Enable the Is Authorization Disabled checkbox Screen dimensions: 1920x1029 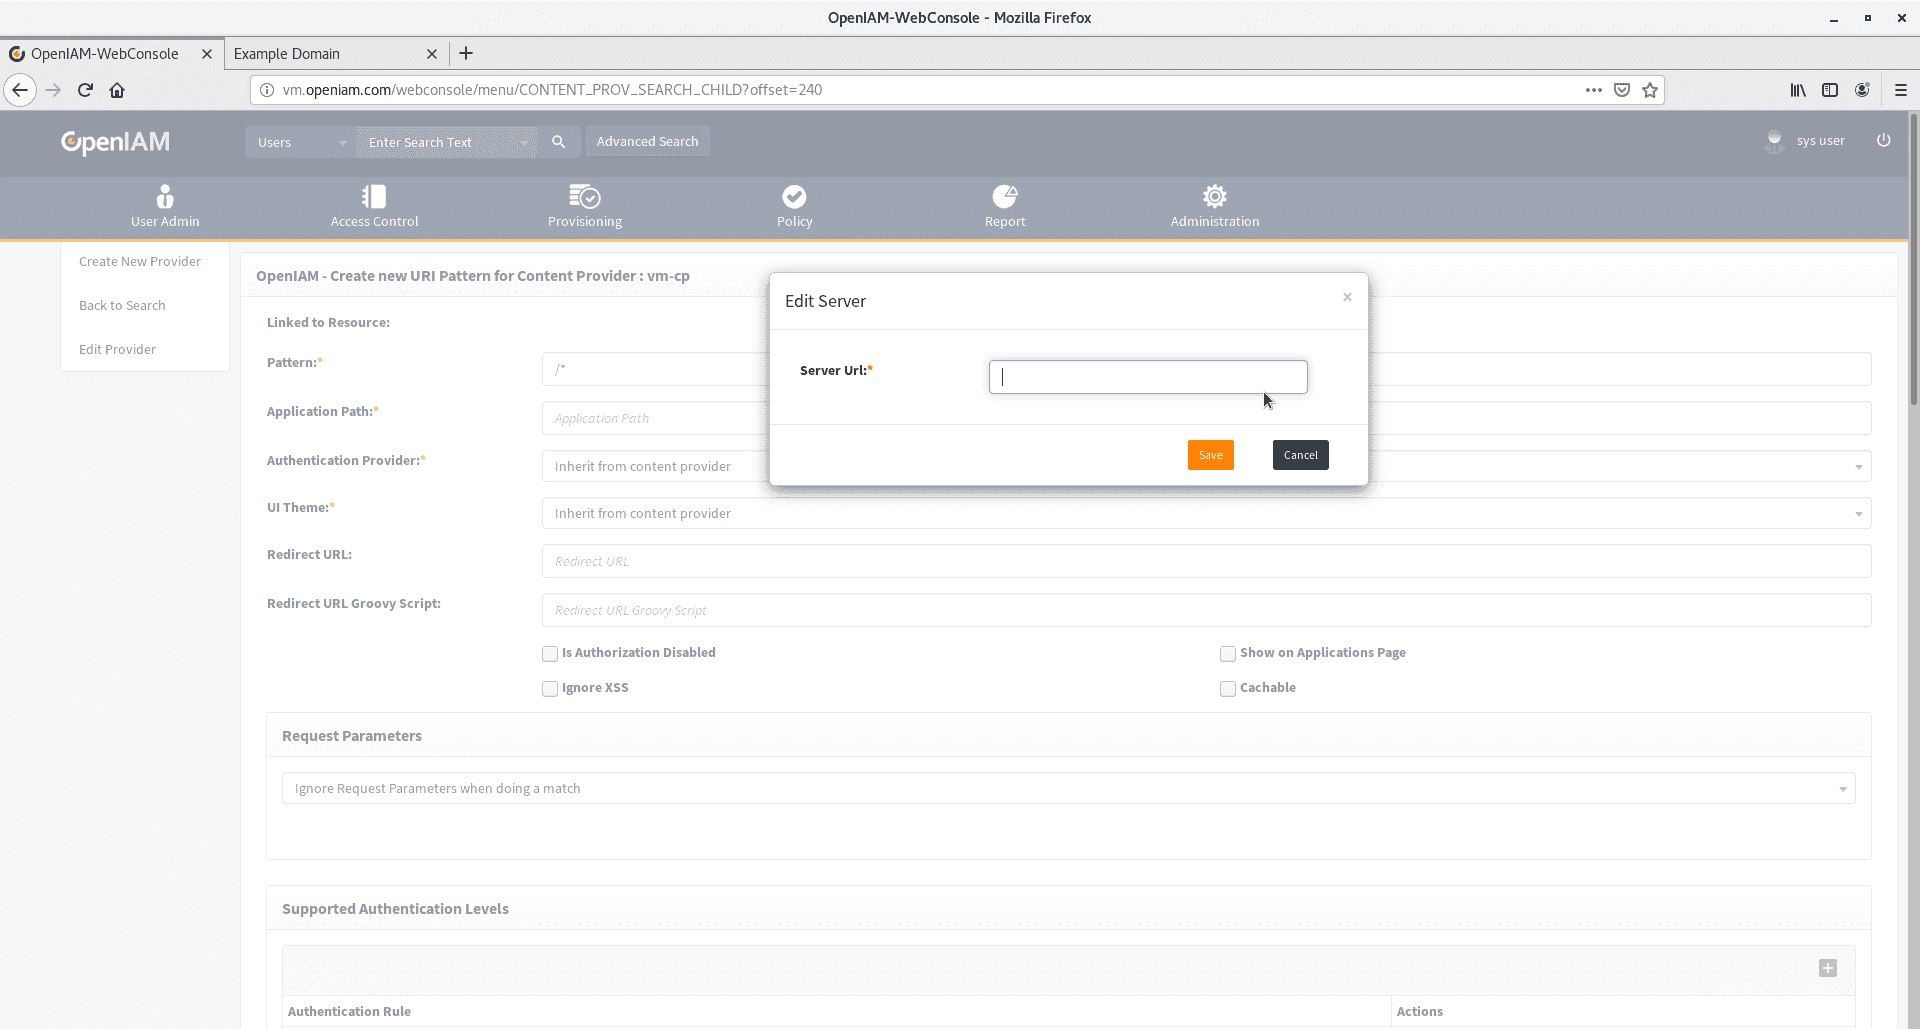pos(550,654)
